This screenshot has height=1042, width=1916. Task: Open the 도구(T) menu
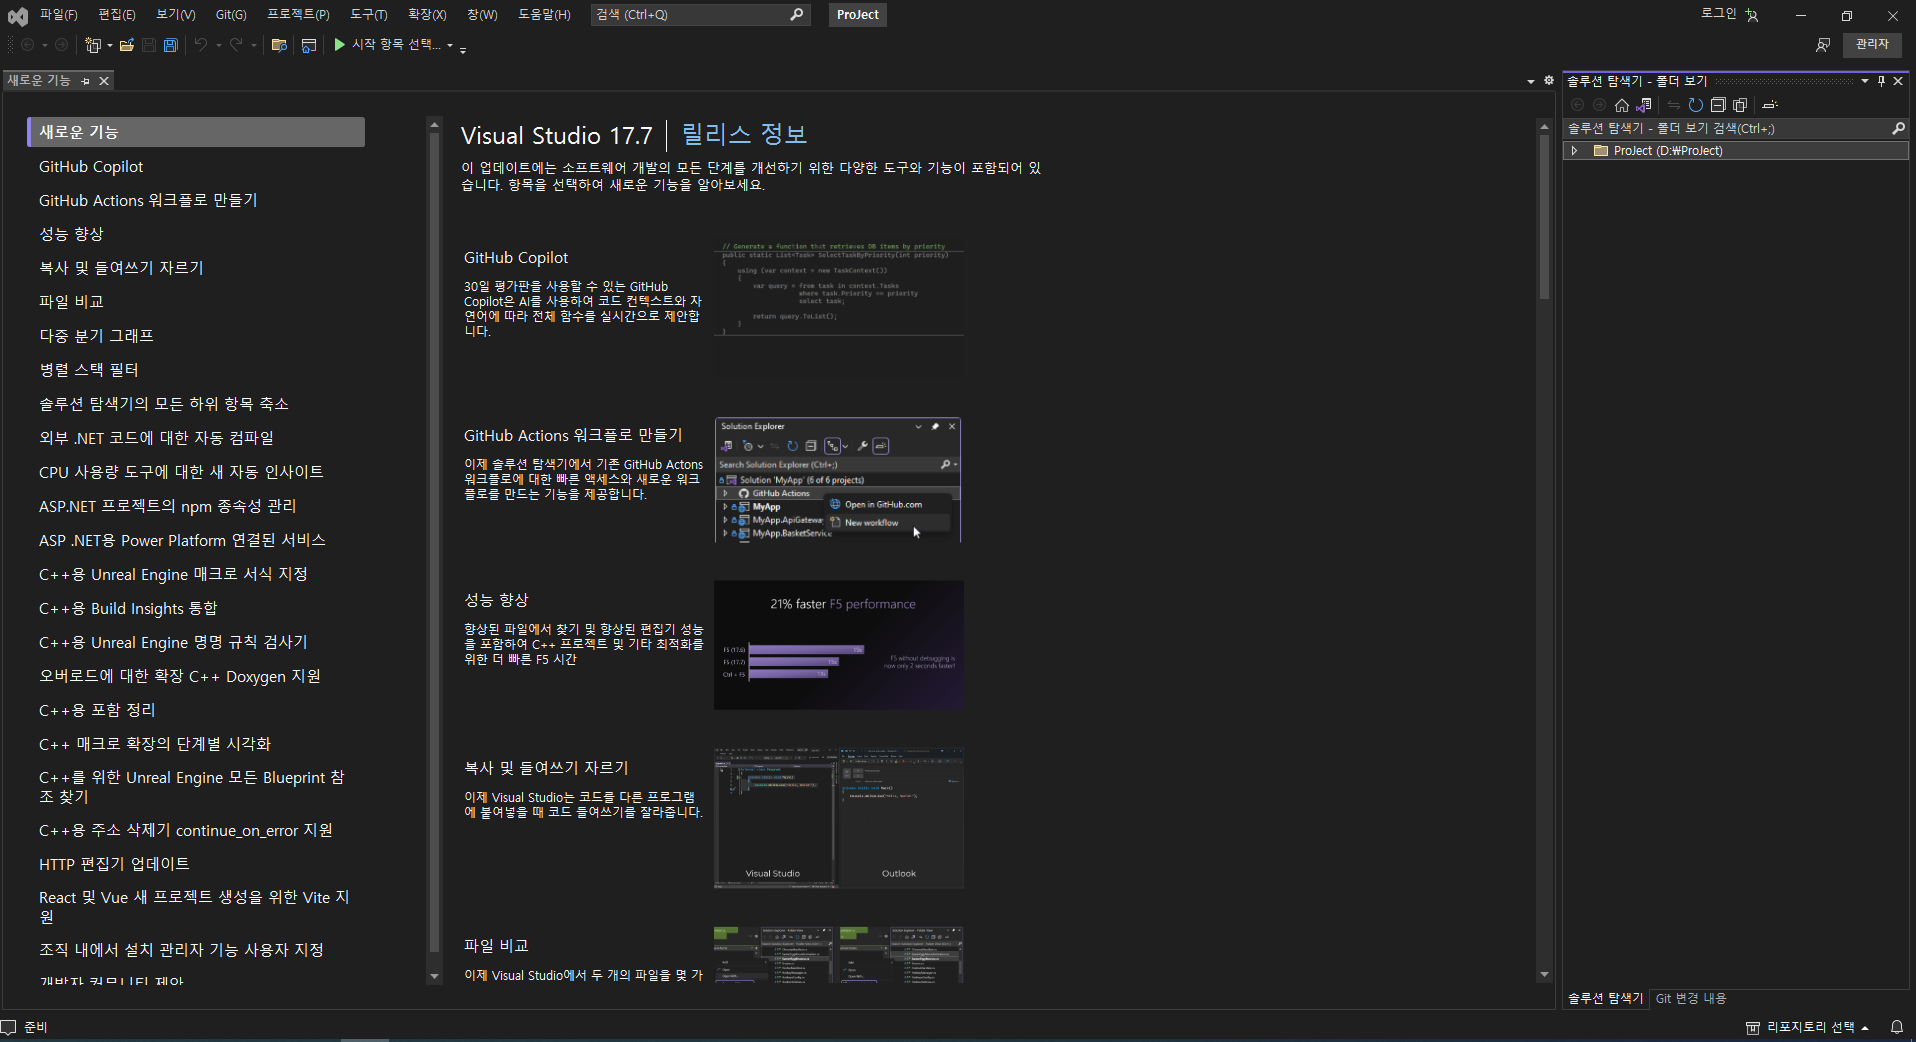pos(369,15)
